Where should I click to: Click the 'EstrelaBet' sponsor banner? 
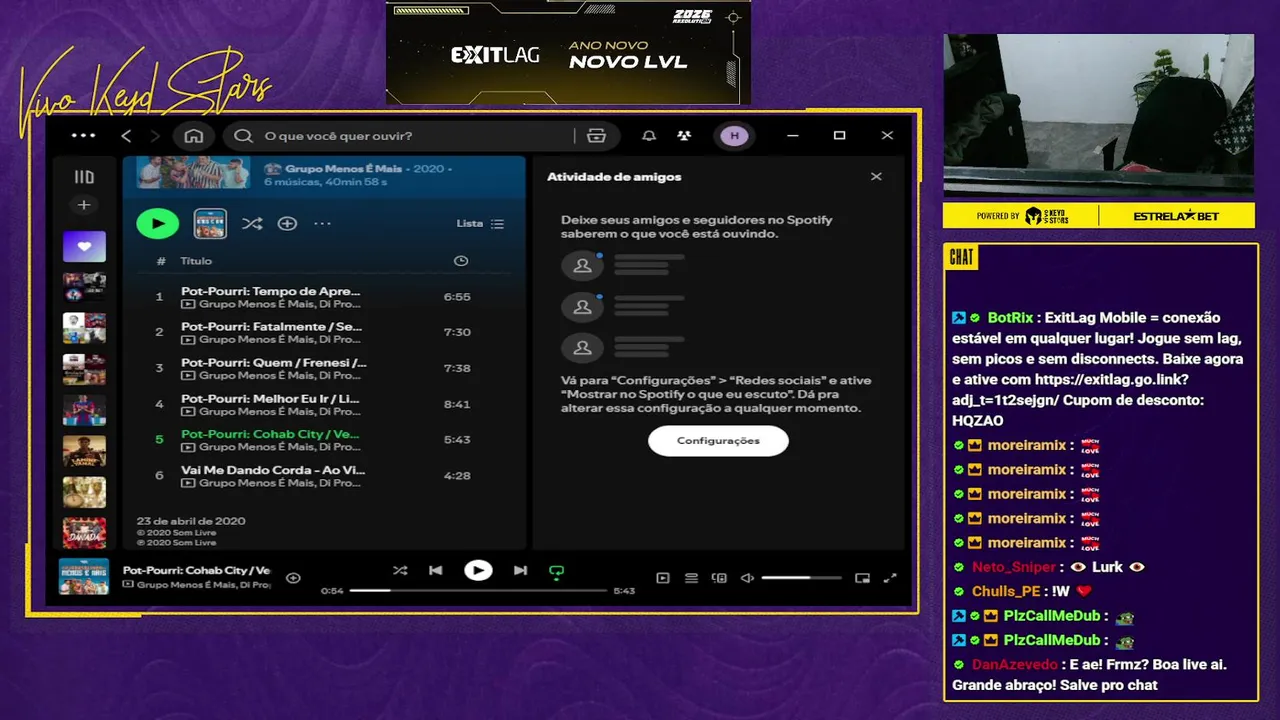tap(1176, 216)
